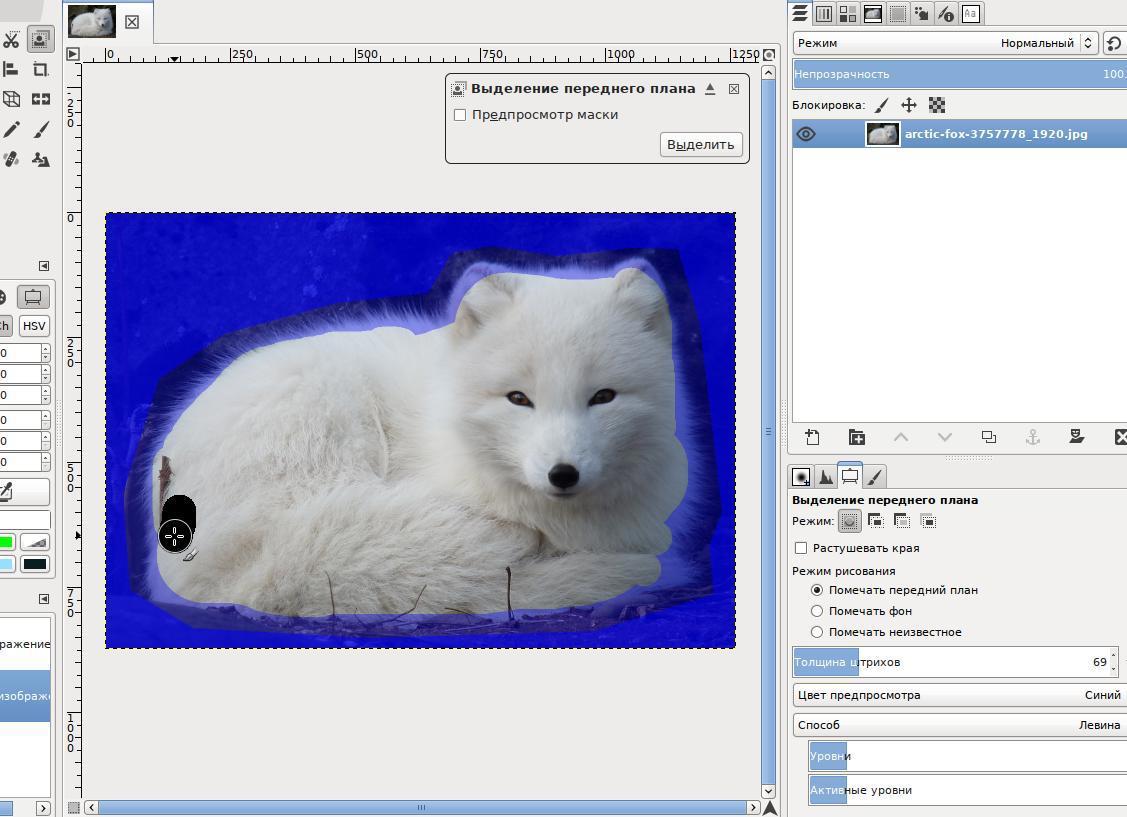The height and width of the screenshot is (817, 1127).
Task: Hide the arctic-fox layer via eye icon
Action: [x=806, y=134]
